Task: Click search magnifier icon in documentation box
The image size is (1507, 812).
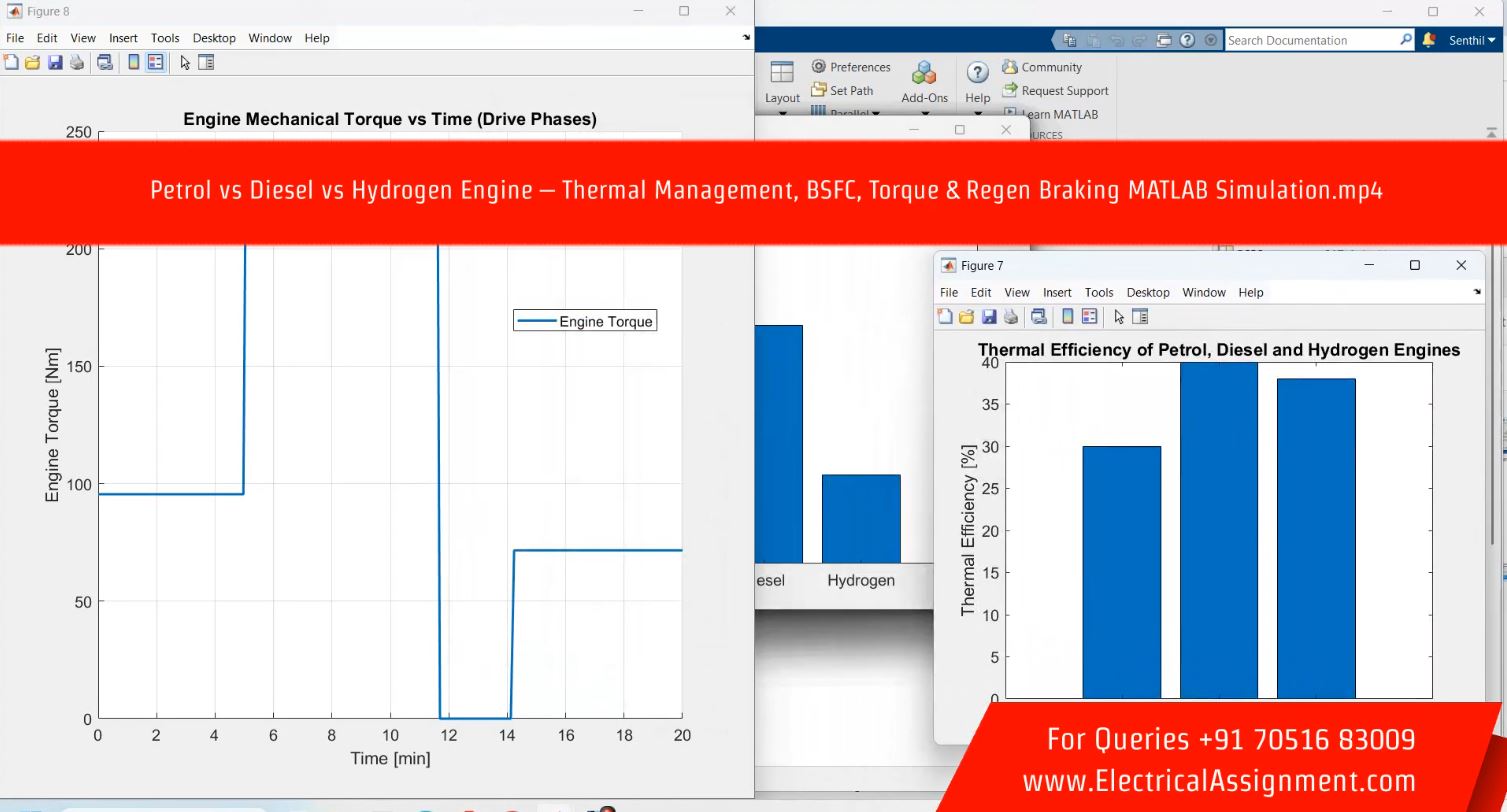Action: 1406,40
